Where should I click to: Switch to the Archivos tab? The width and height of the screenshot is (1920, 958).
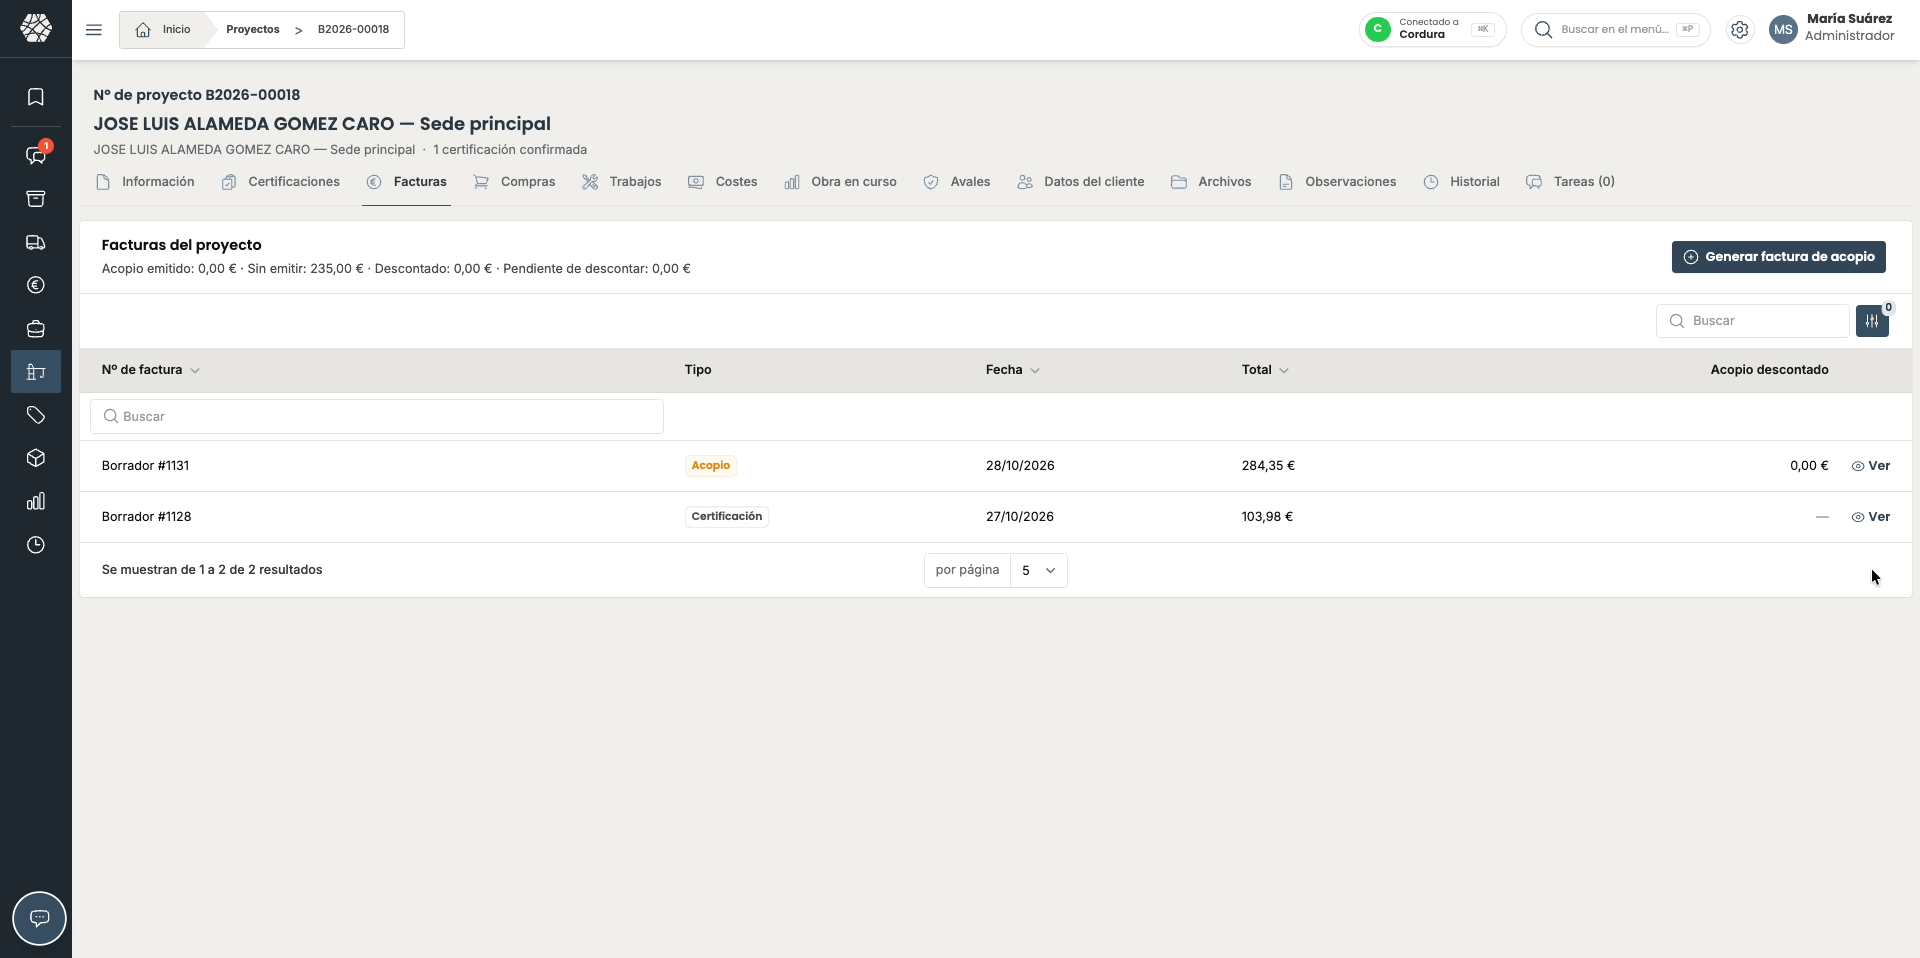1211,182
